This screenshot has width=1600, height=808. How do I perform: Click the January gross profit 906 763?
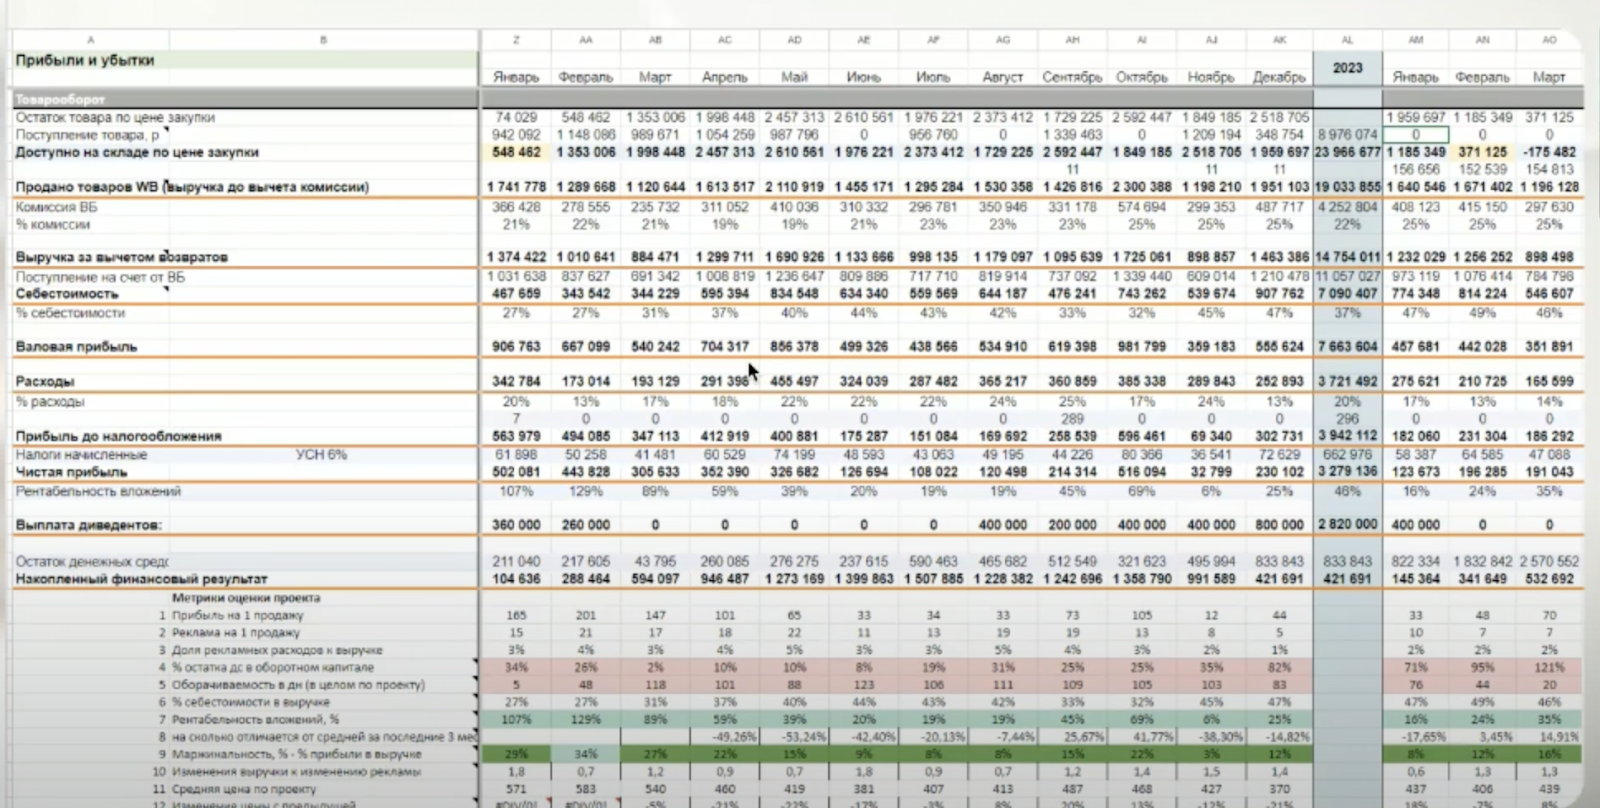tap(516, 347)
